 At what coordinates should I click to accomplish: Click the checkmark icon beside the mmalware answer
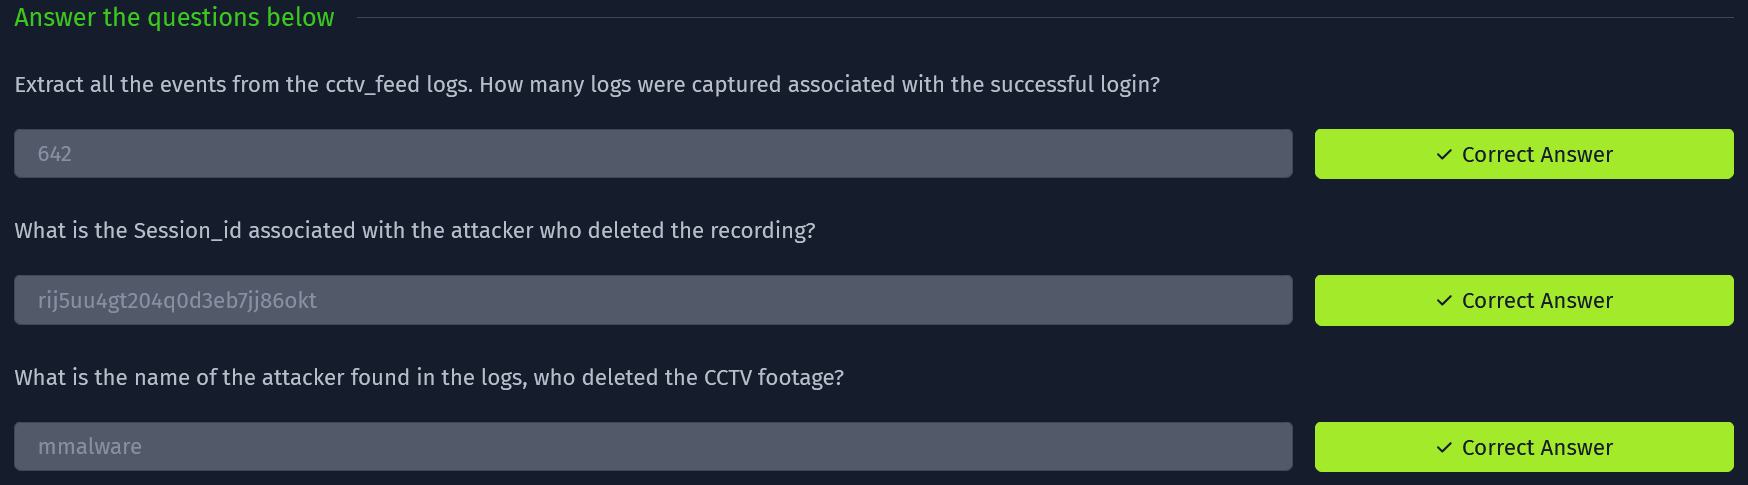(1443, 448)
